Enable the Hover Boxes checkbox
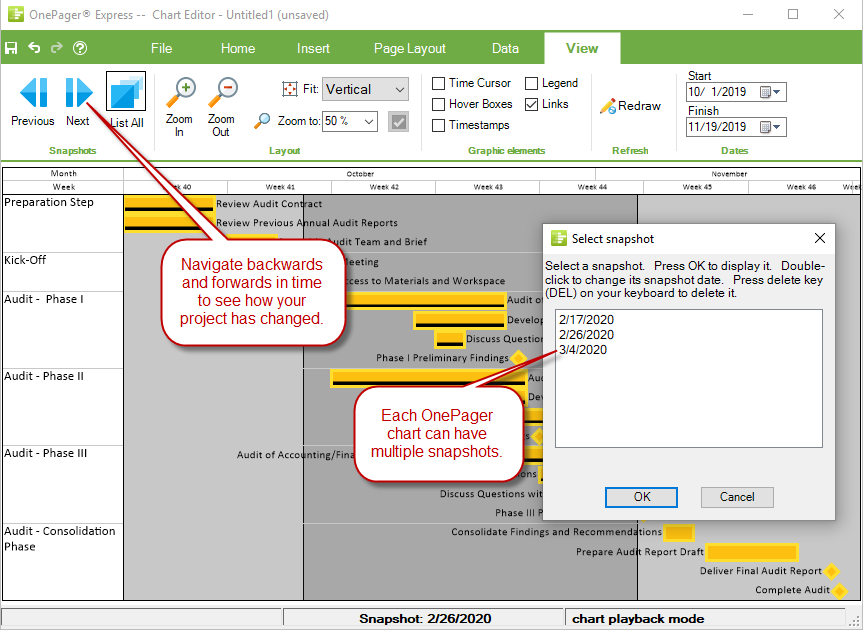The image size is (863, 630). 438,104
